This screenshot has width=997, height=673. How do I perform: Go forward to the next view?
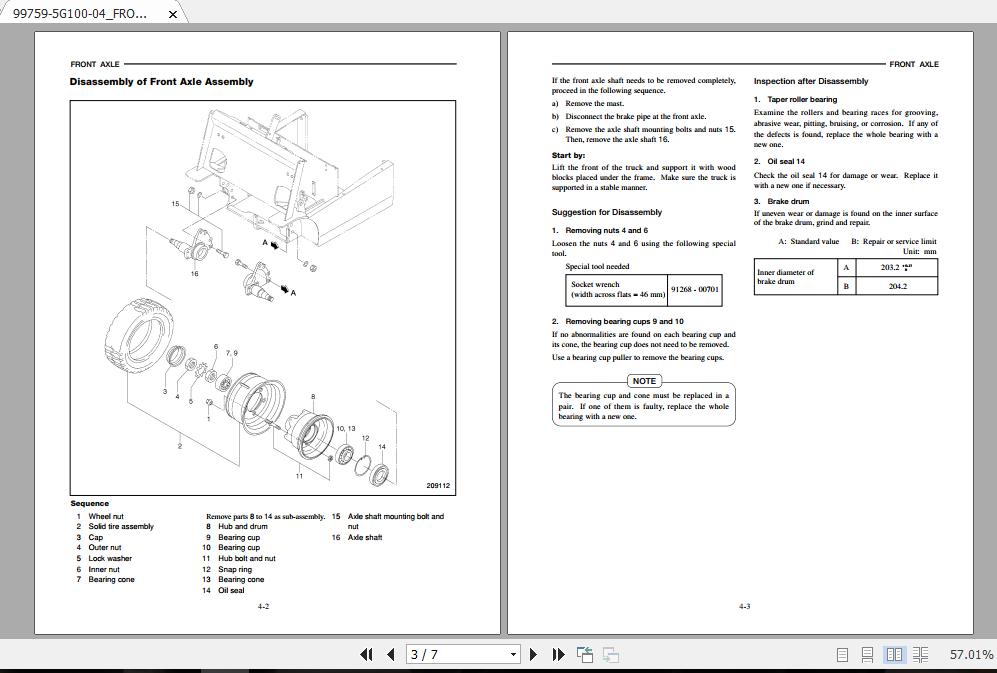click(x=611, y=654)
